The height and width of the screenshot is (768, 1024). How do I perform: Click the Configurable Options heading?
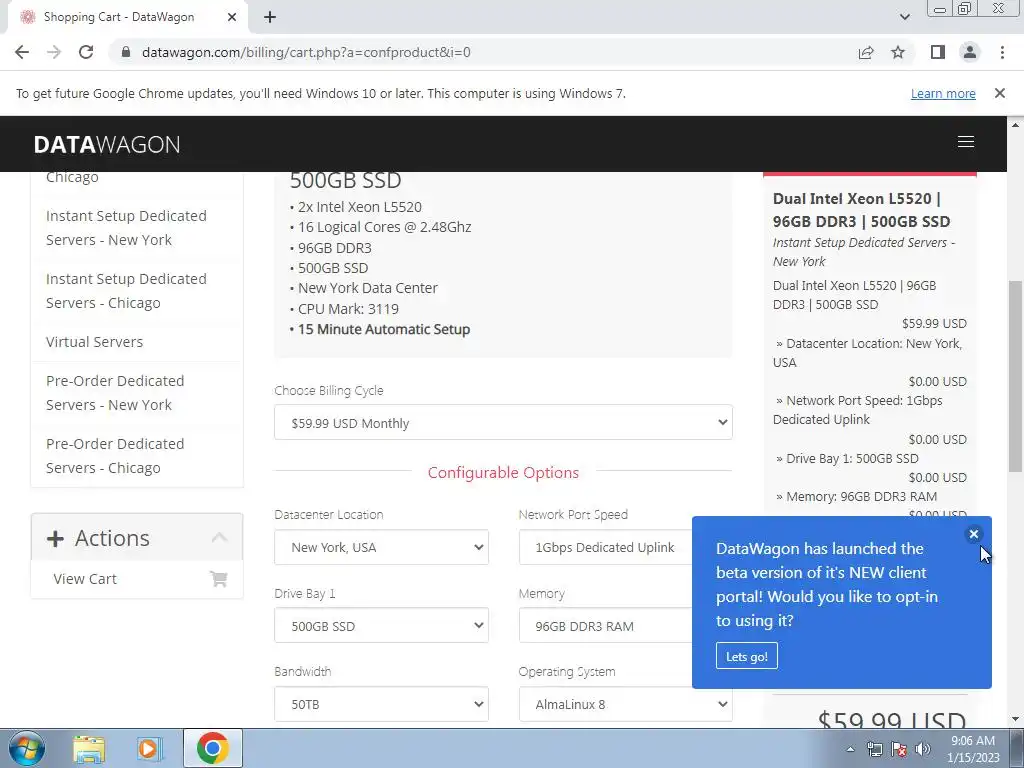[x=503, y=472]
